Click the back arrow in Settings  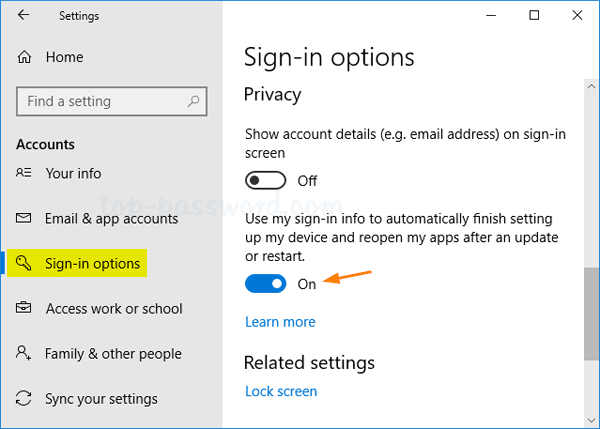[x=23, y=15]
